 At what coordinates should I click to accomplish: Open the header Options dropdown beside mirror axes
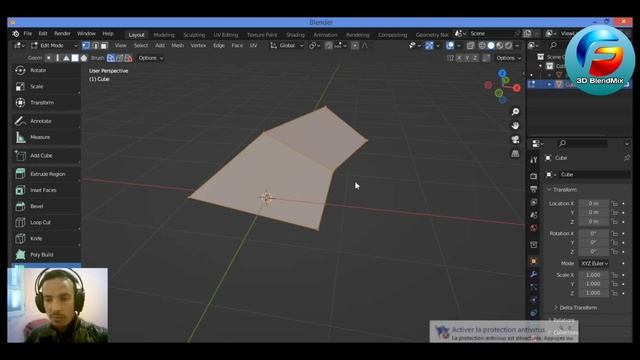(509, 58)
